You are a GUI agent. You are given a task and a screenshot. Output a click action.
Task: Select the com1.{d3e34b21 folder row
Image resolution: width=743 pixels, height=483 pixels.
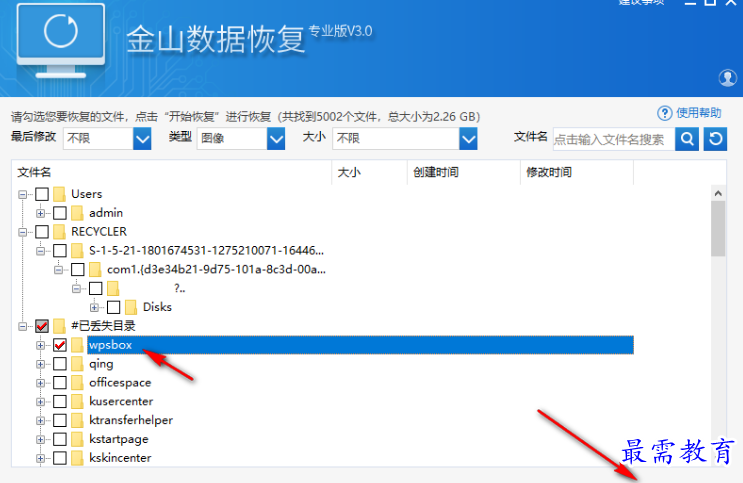[x=216, y=269]
